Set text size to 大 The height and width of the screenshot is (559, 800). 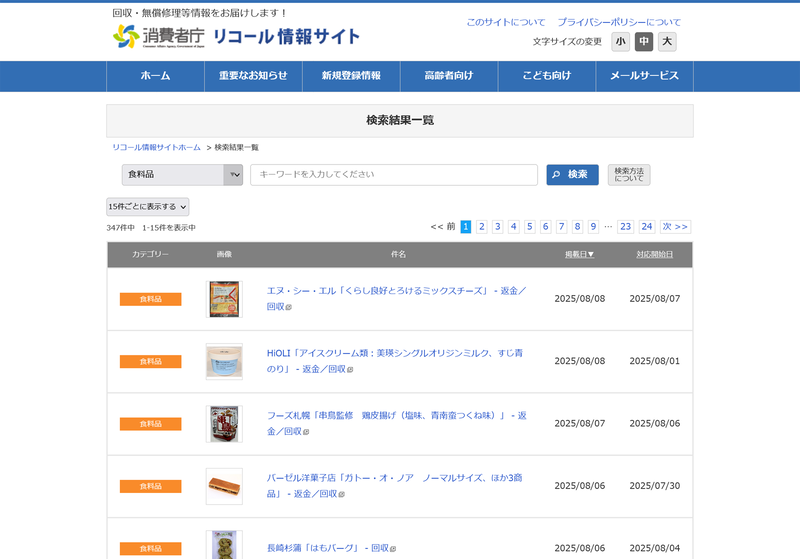point(667,42)
